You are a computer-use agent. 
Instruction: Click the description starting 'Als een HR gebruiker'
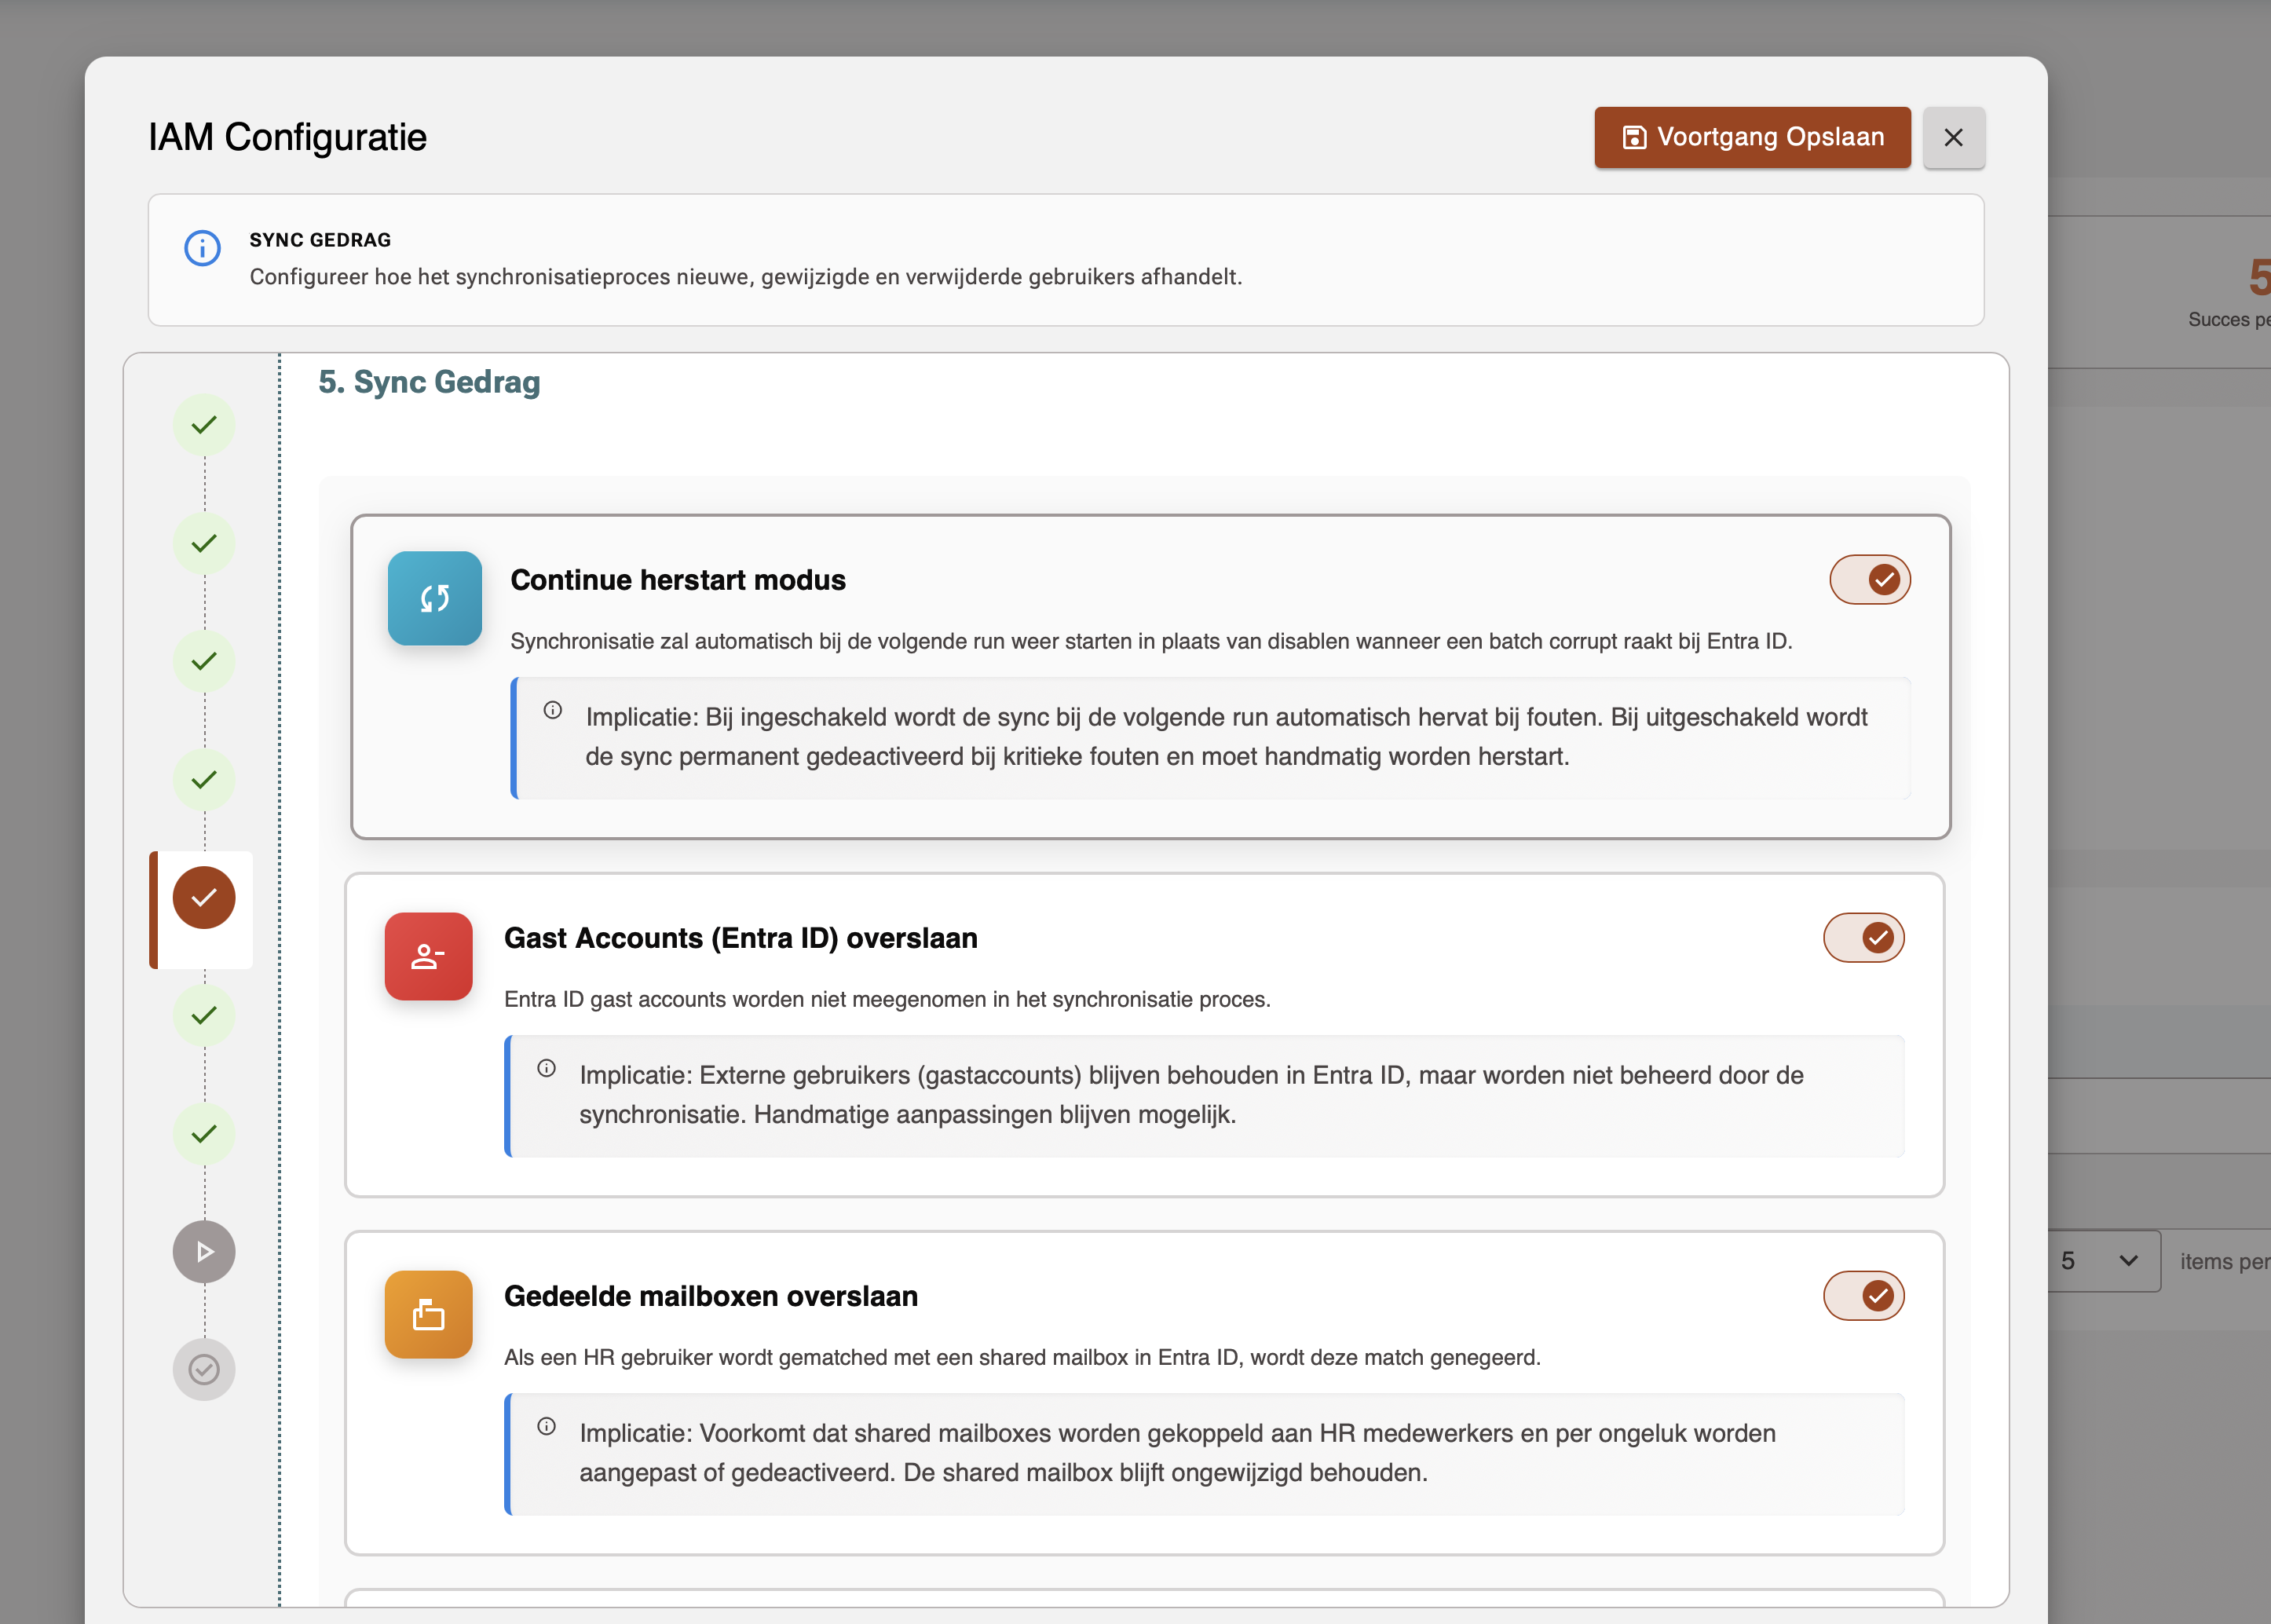[1022, 1357]
